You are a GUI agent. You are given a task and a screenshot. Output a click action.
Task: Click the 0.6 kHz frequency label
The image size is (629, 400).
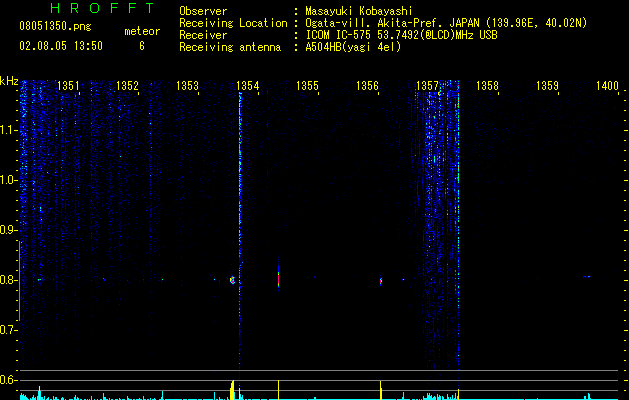(x=9, y=380)
